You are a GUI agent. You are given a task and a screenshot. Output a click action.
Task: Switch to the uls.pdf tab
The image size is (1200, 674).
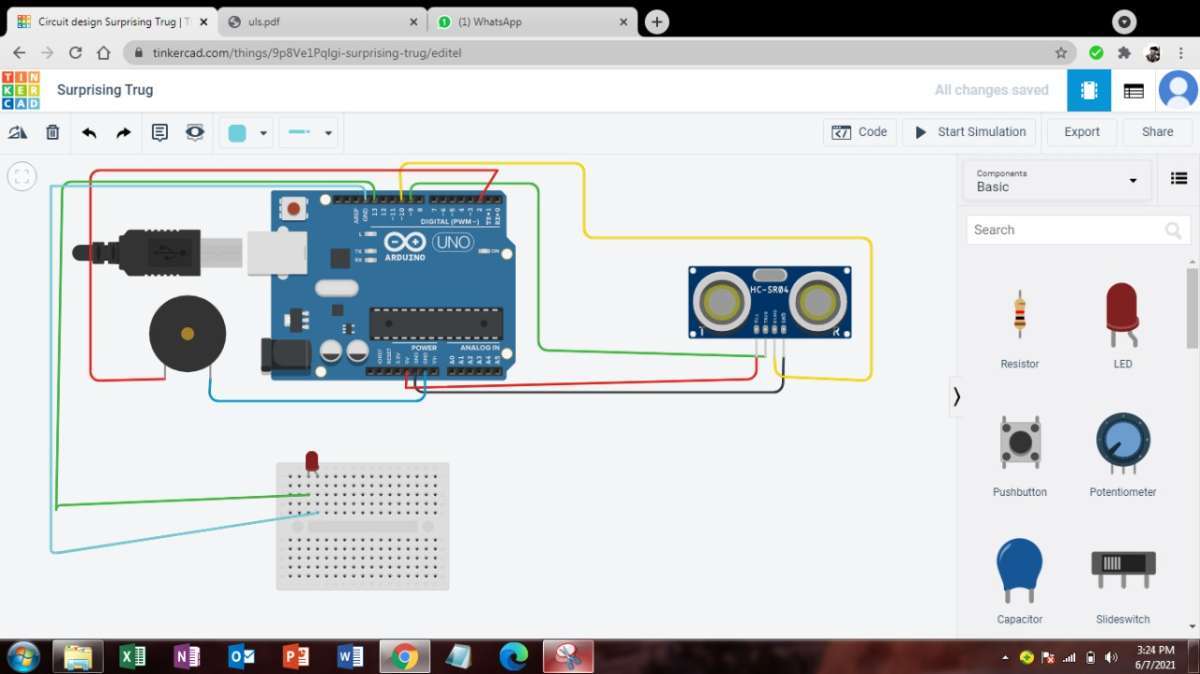click(x=320, y=22)
